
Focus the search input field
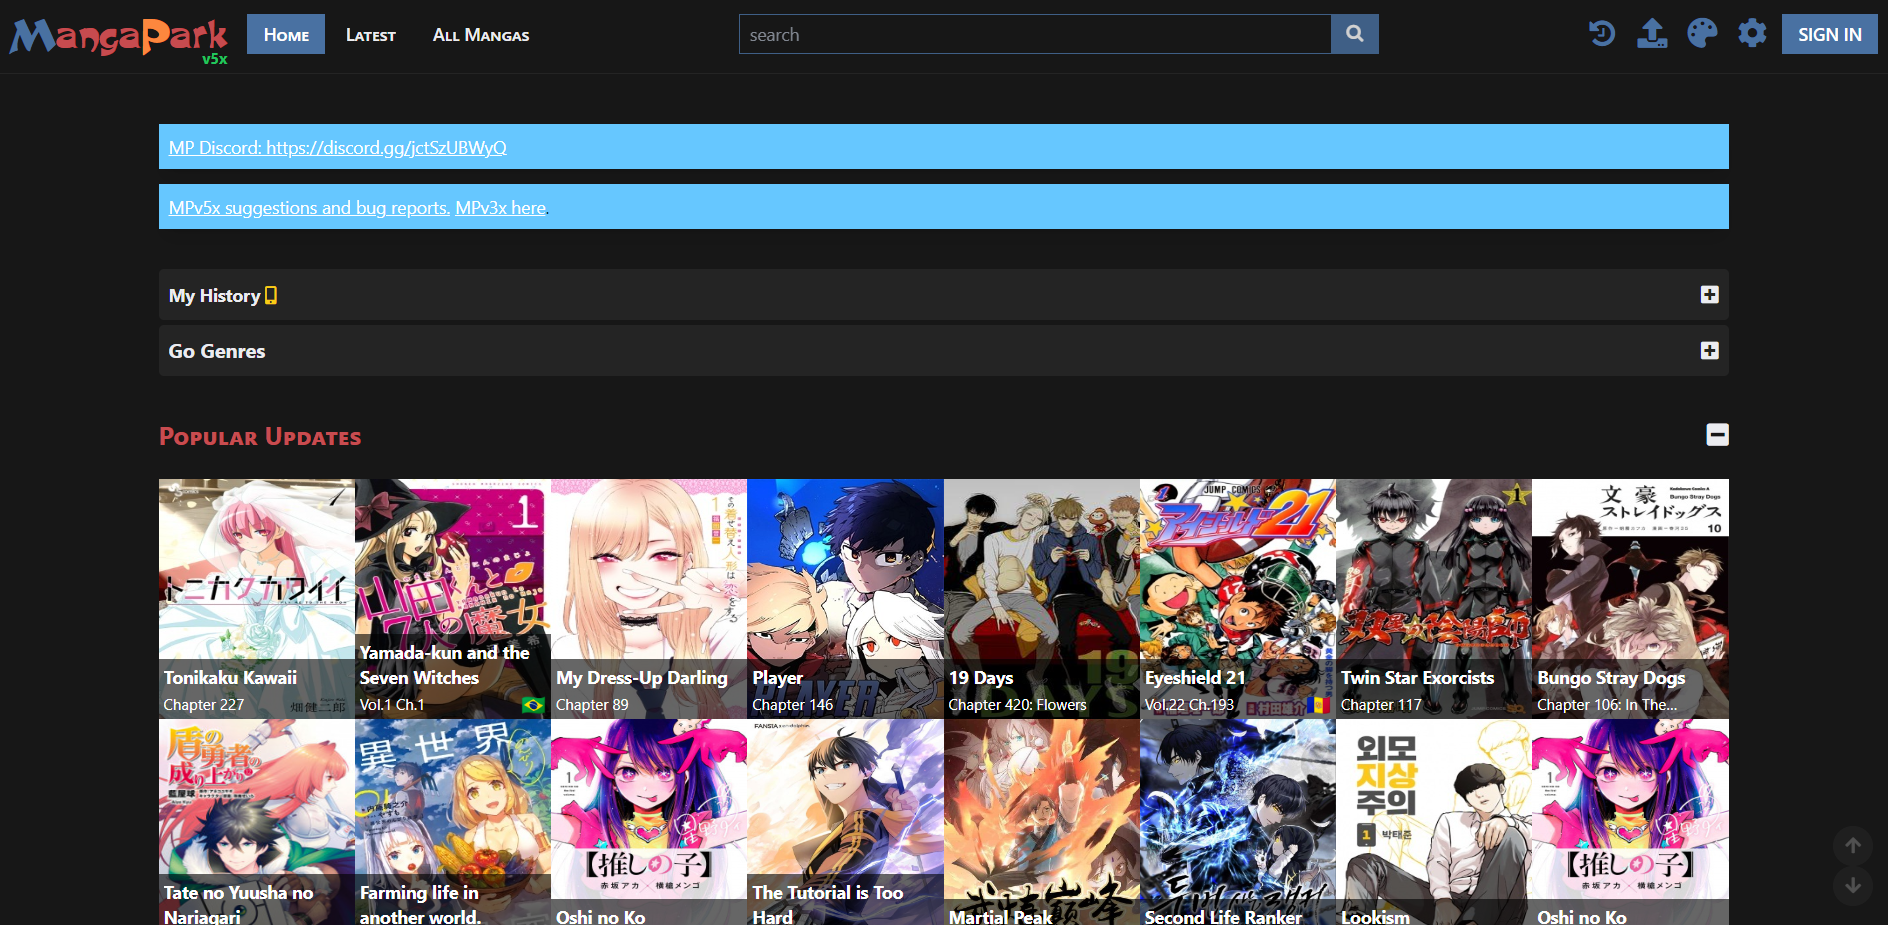1035,34
